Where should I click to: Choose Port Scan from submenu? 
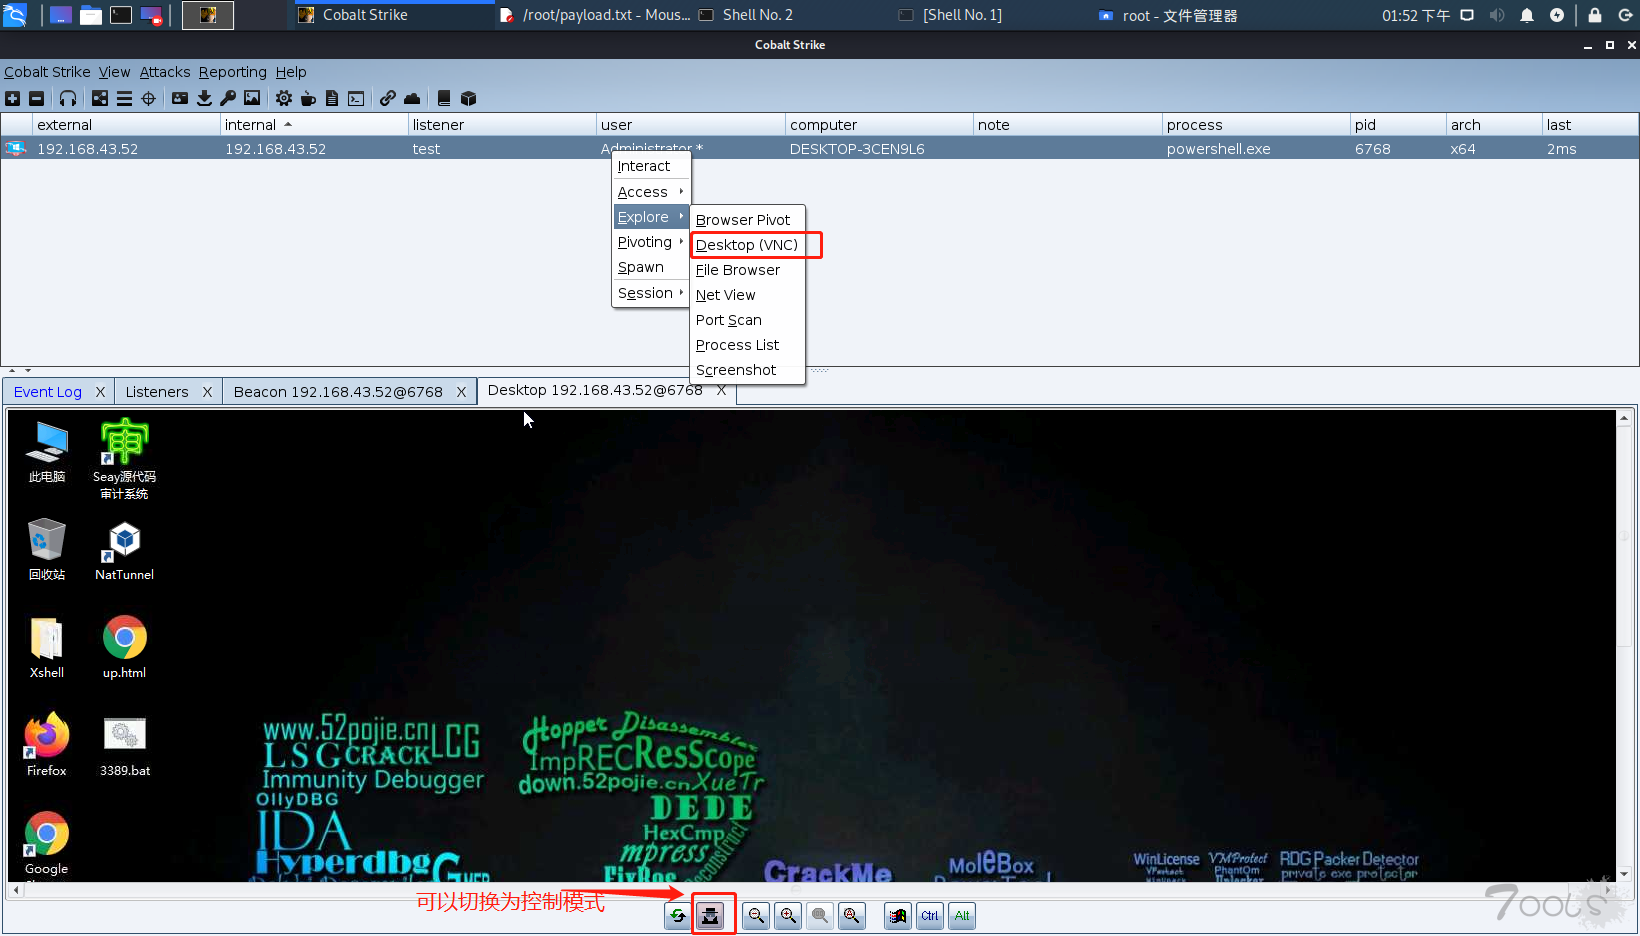[x=748, y=320]
